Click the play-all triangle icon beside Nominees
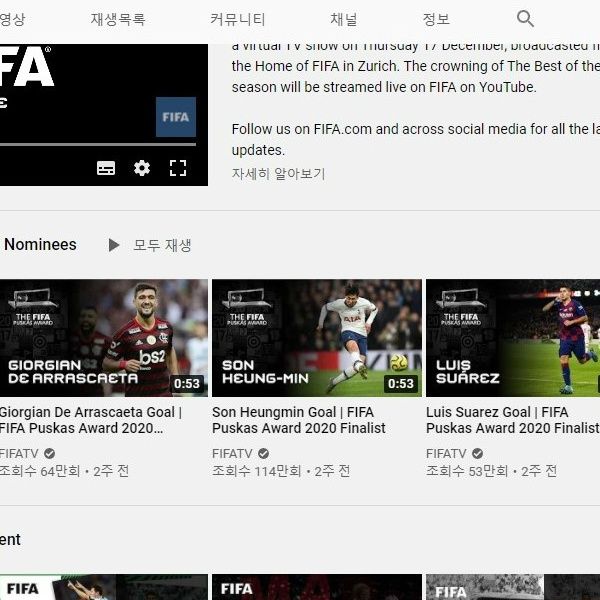Viewport: 600px width, 600px height. tap(114, 245)
